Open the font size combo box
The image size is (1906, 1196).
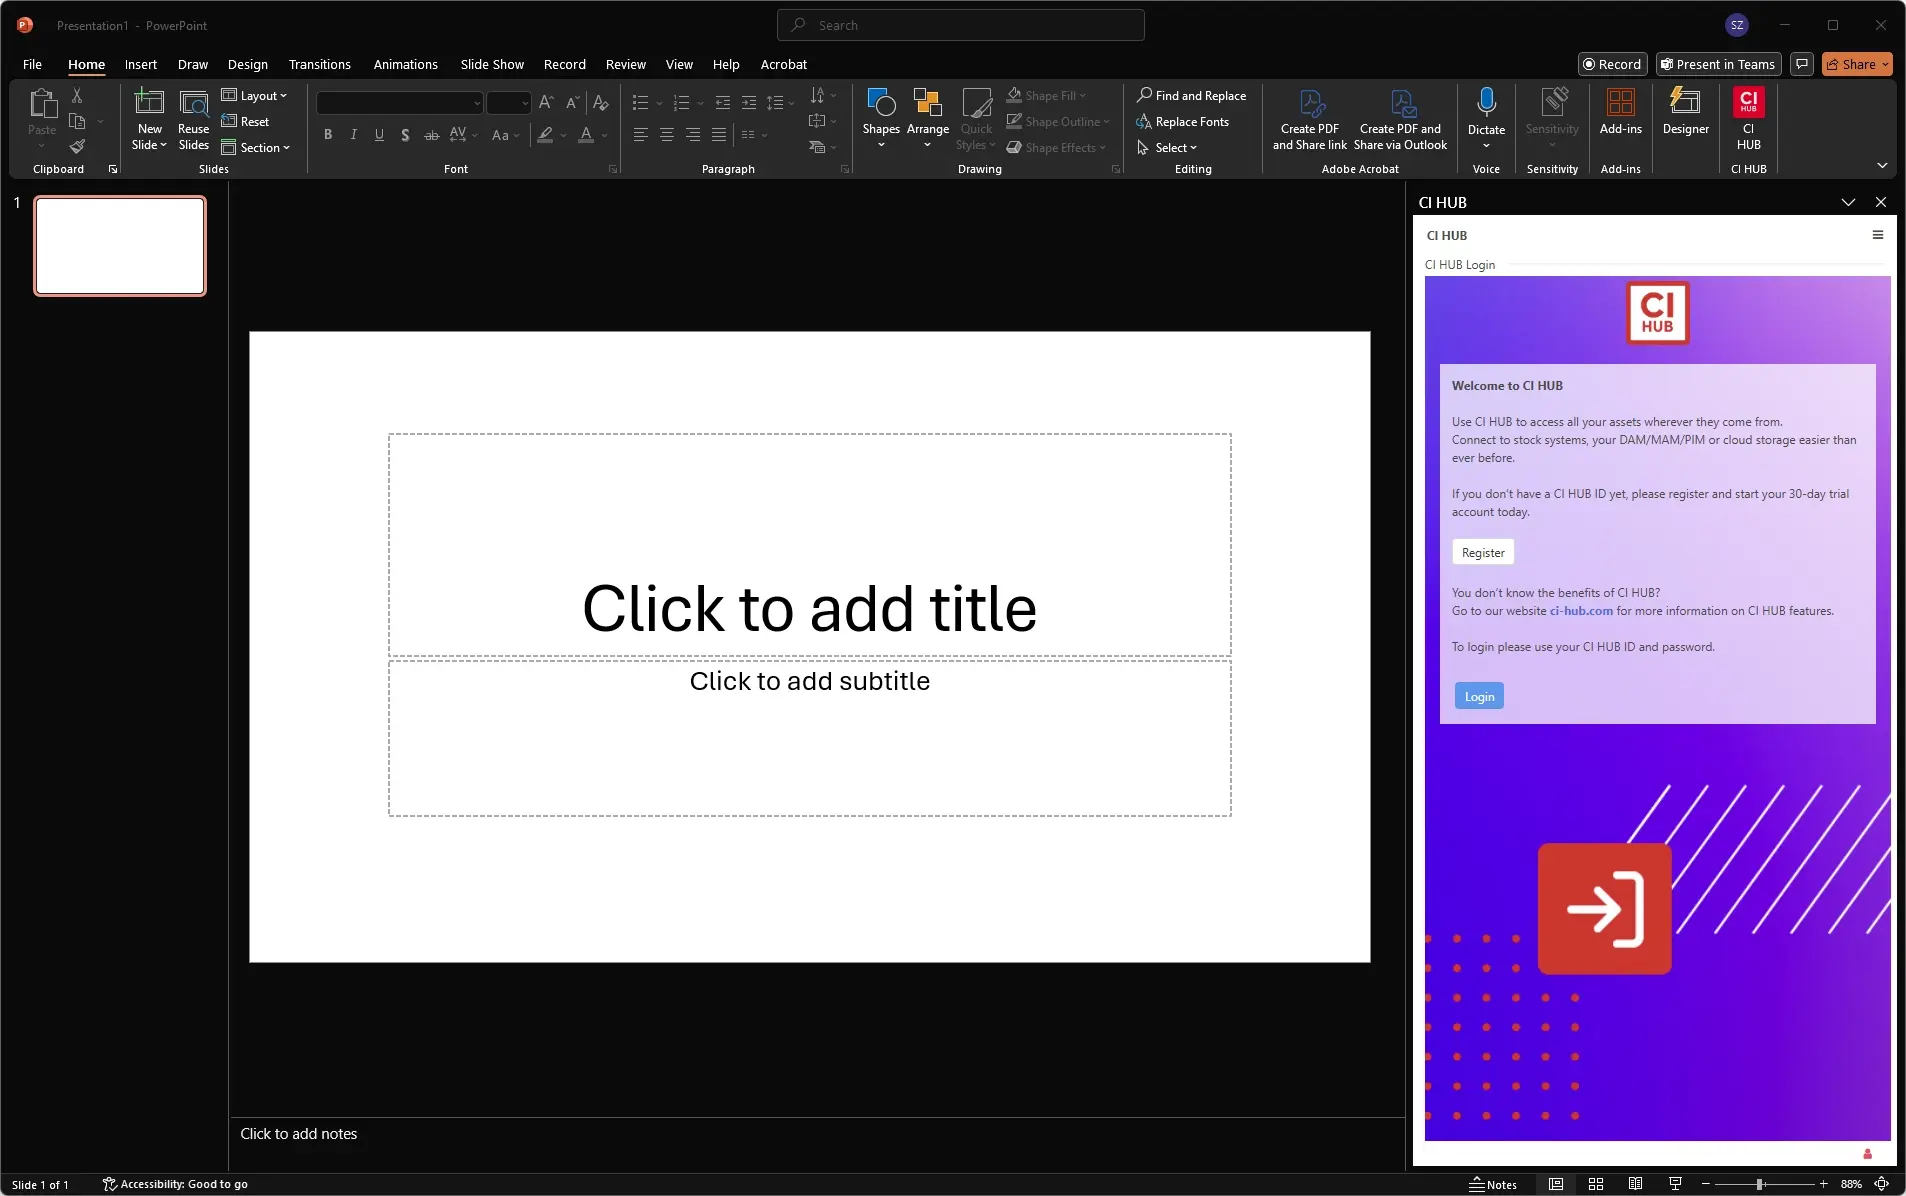pos(508,102)
